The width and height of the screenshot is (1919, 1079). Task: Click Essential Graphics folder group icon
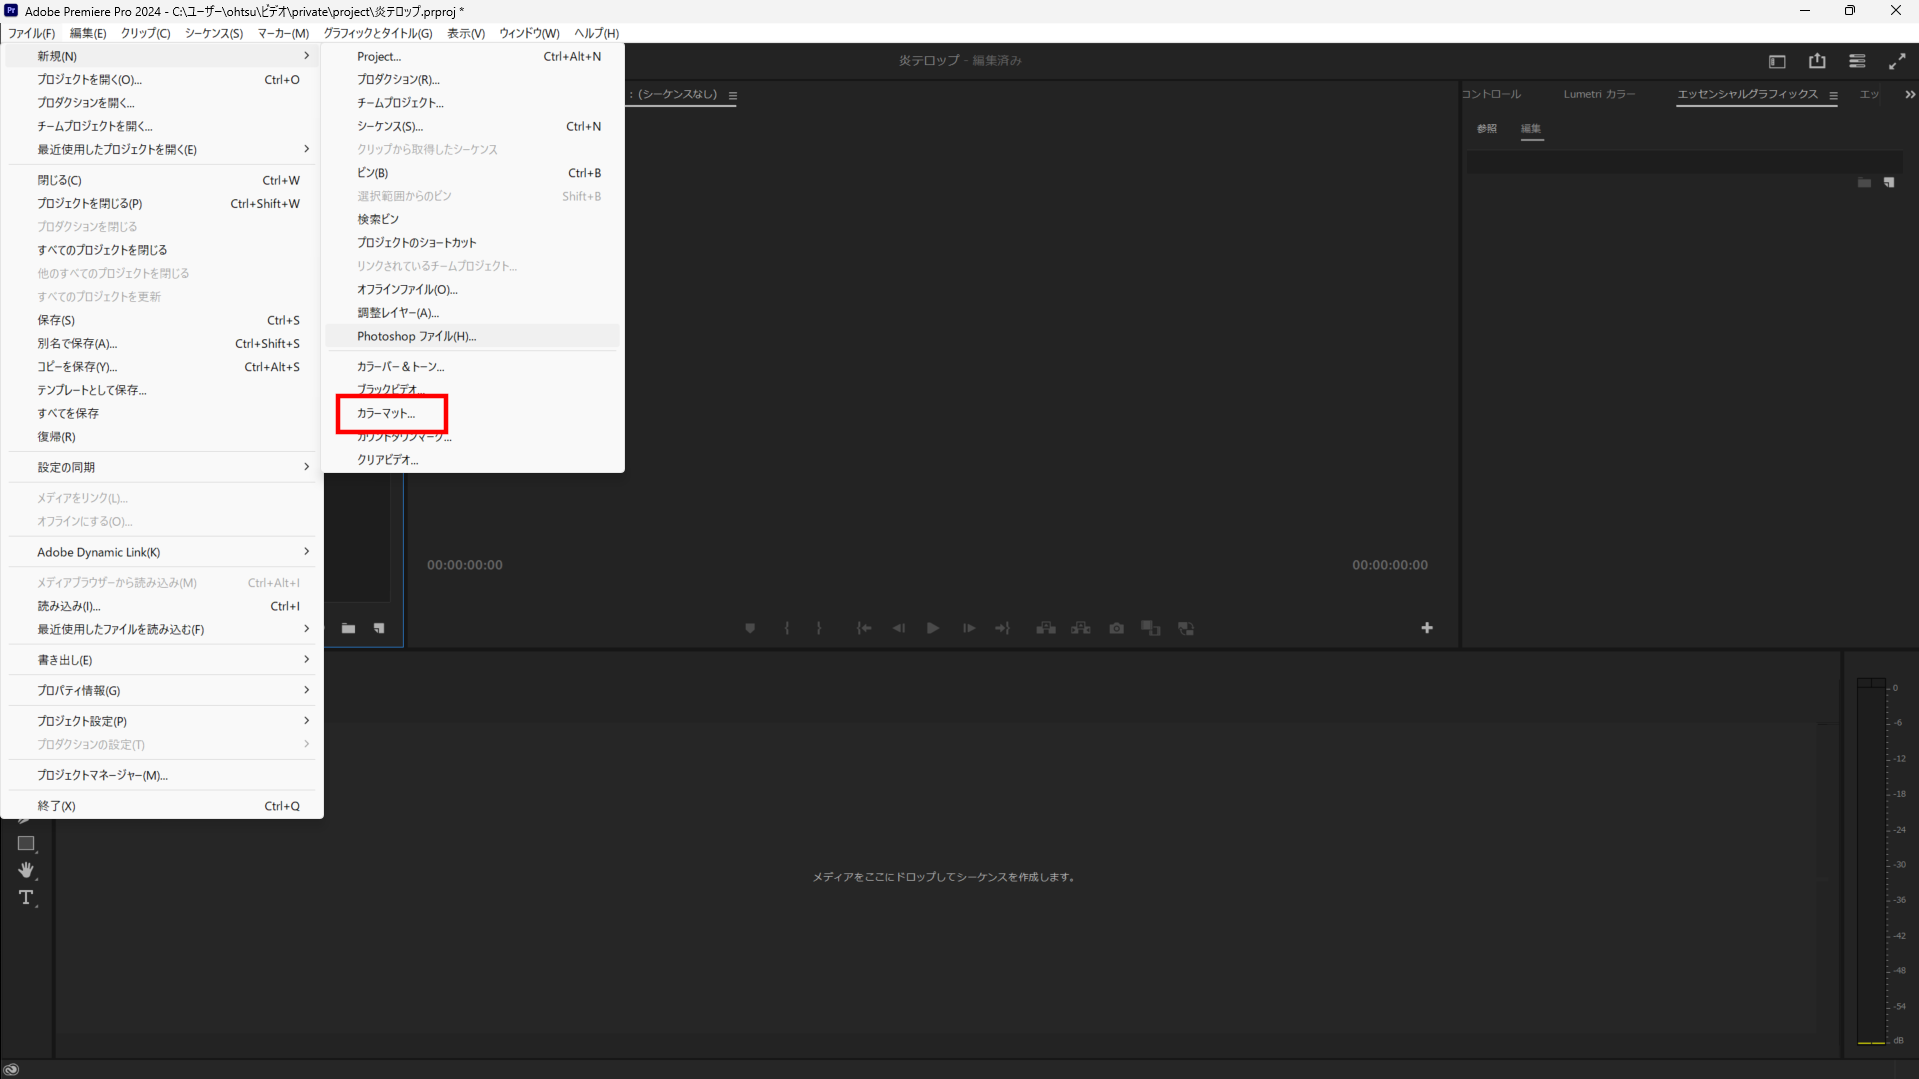pos(1864,183)
